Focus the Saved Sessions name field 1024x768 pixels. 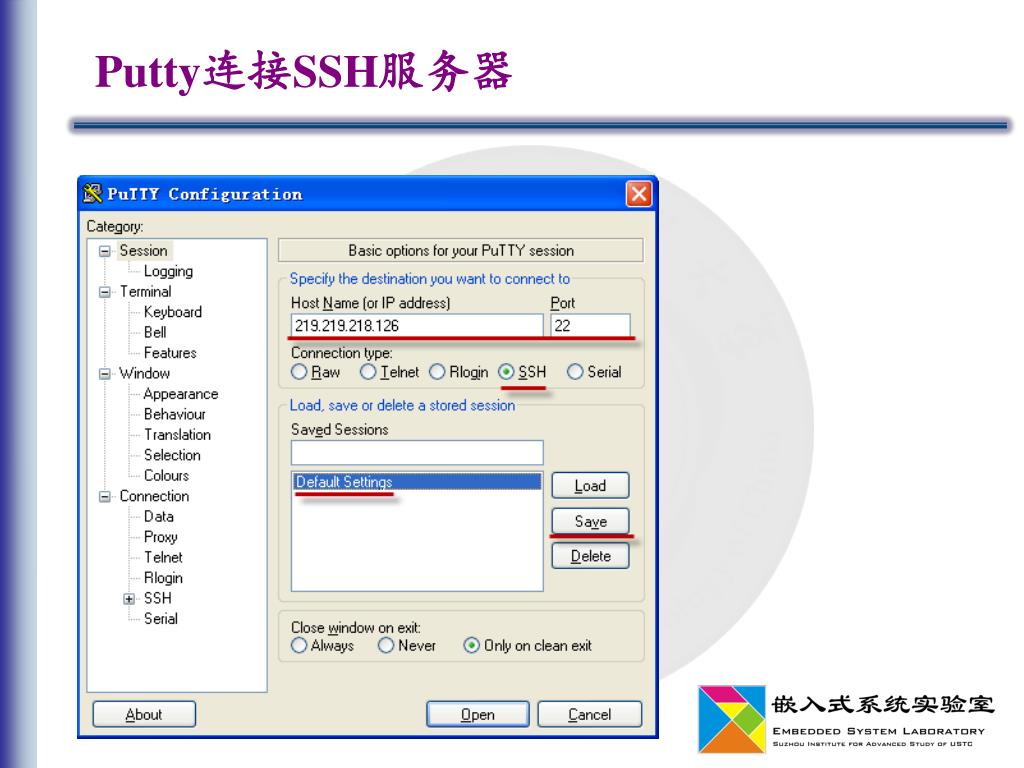tap(417, 453)
